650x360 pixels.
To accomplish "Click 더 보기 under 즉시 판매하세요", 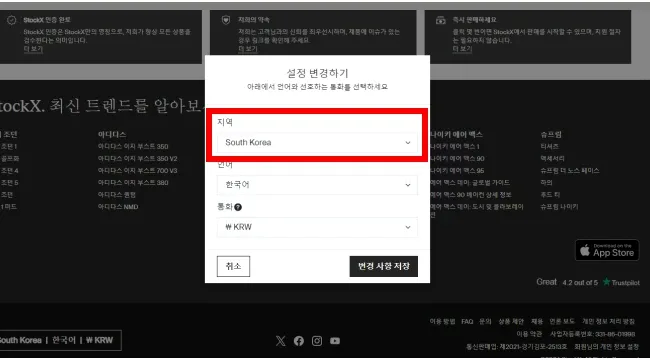I will 462,49.
